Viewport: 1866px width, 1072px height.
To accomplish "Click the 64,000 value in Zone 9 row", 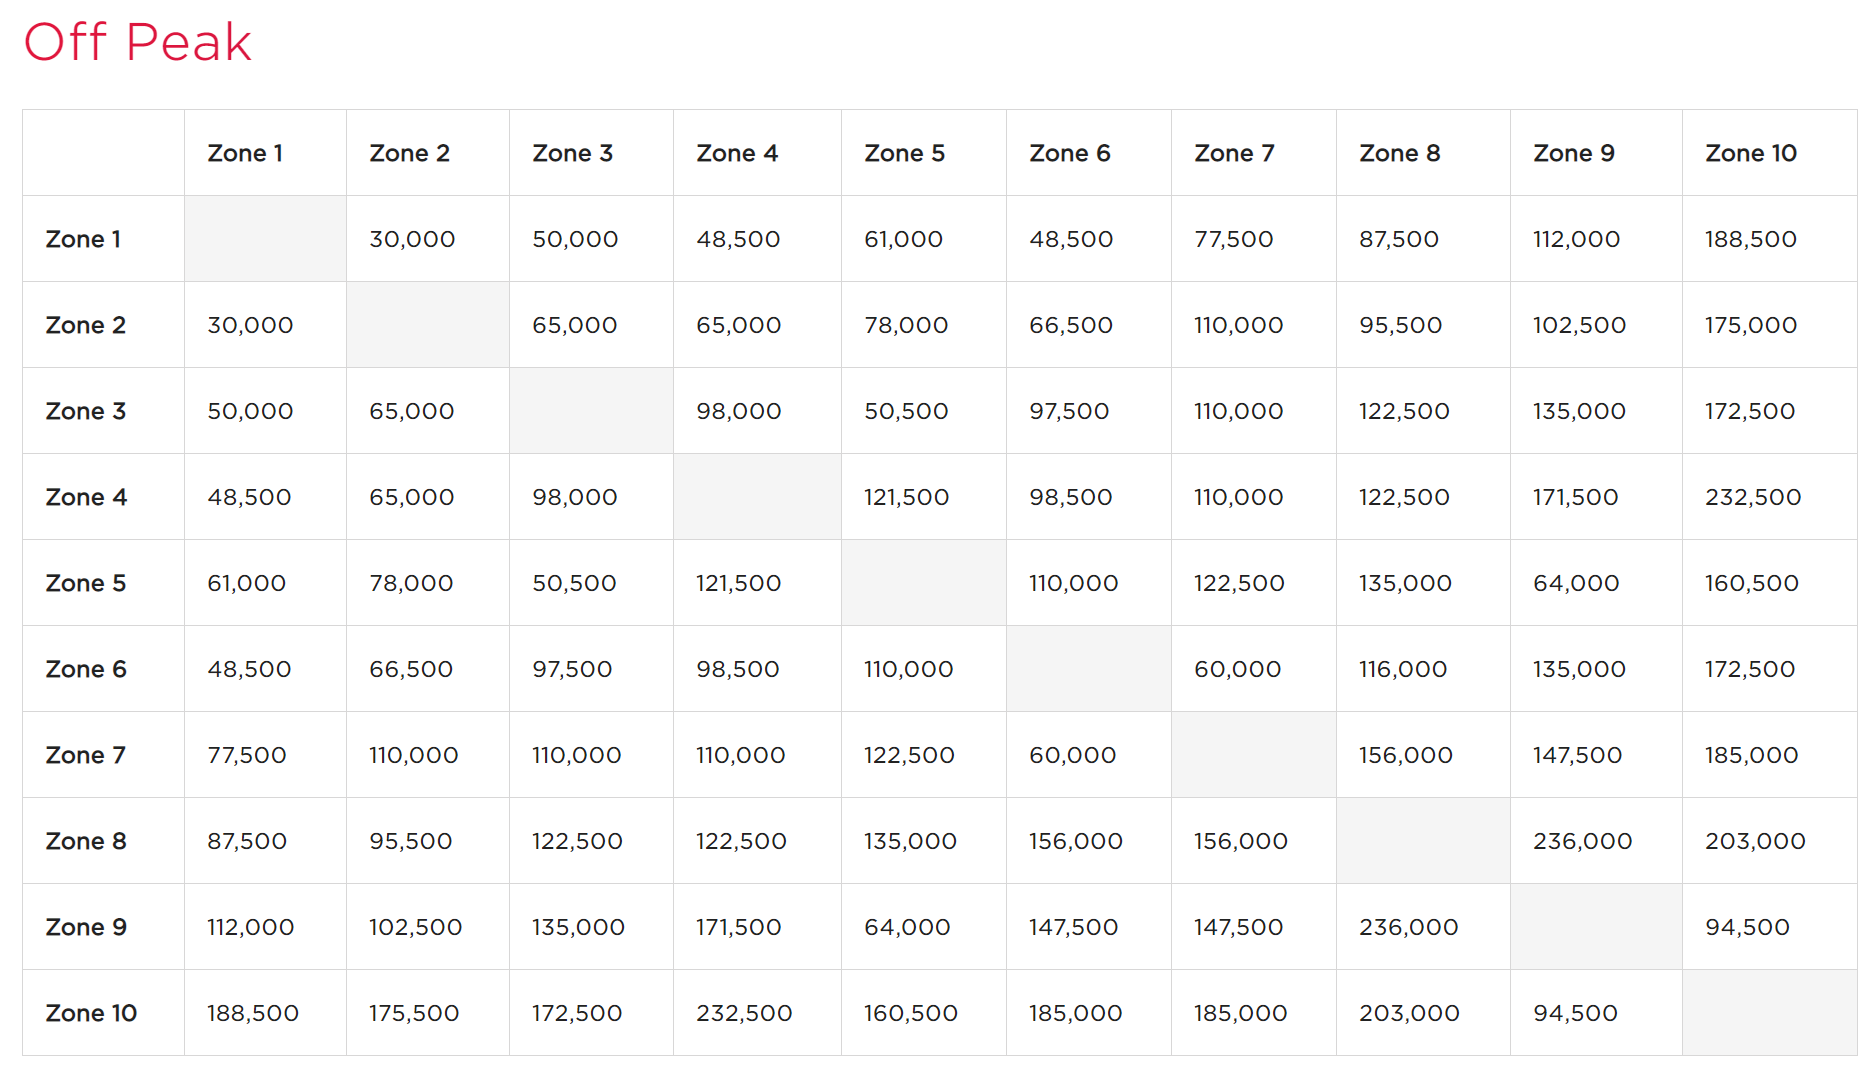I will (907, 927).
